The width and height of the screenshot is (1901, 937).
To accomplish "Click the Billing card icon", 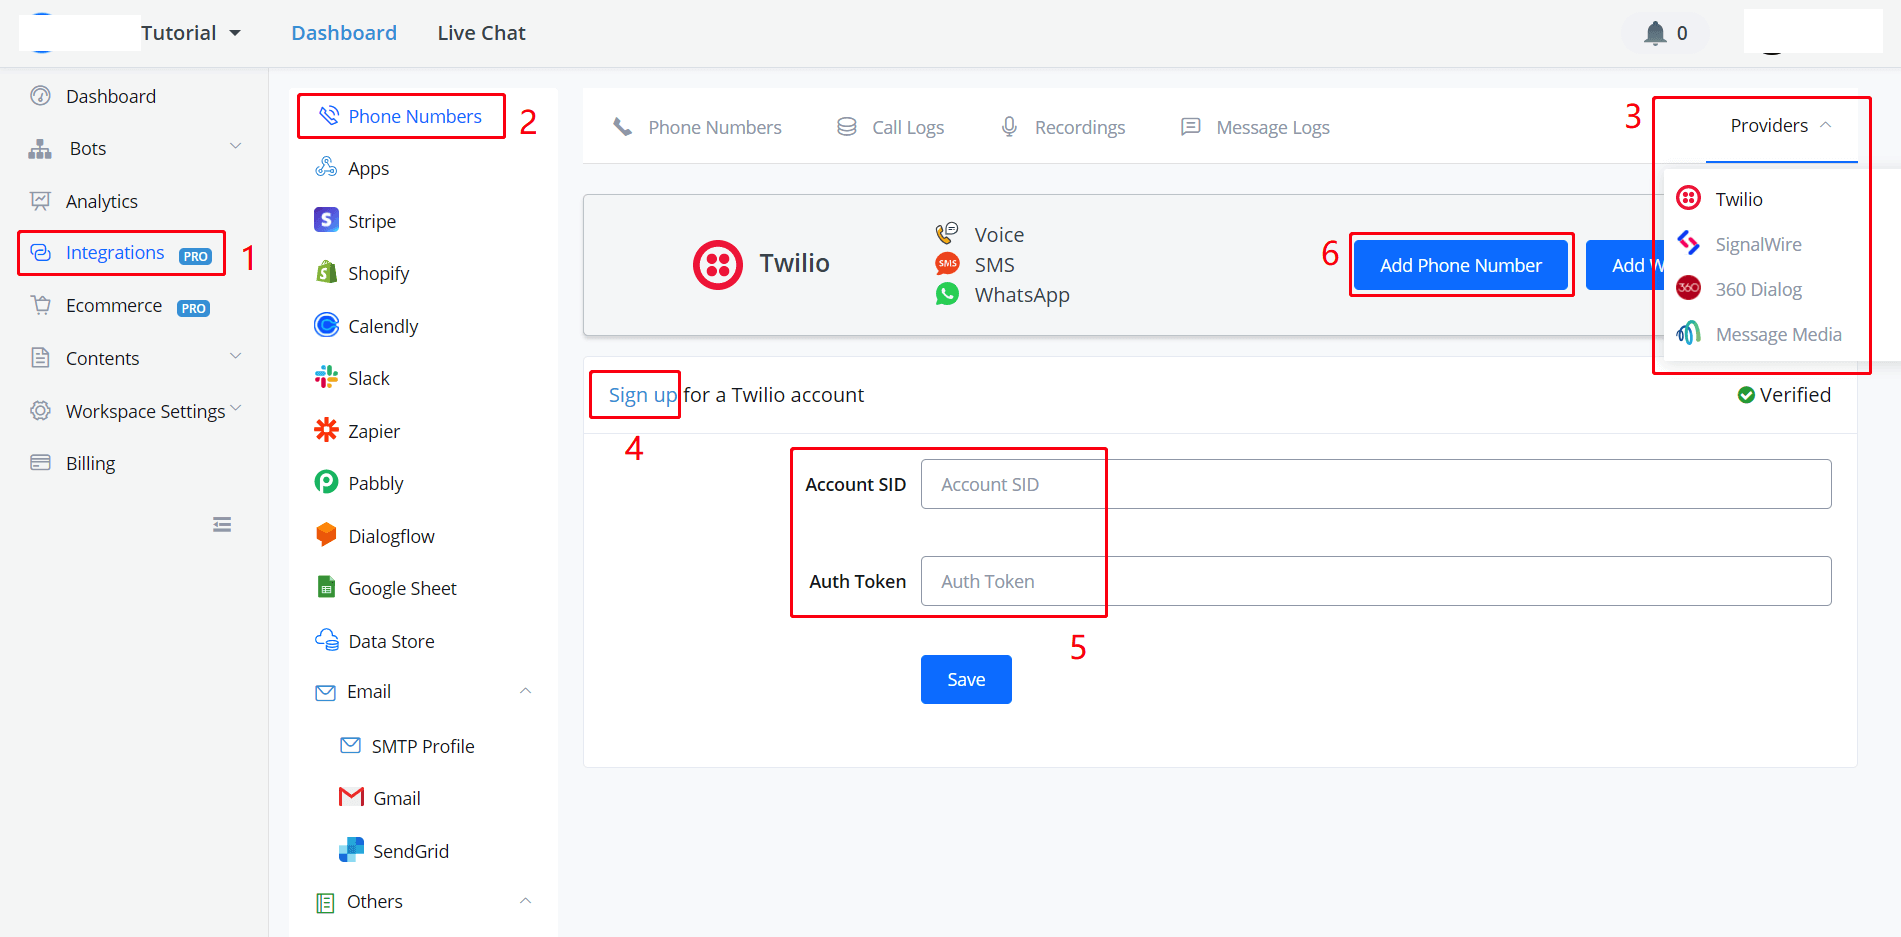I will 40,462.
